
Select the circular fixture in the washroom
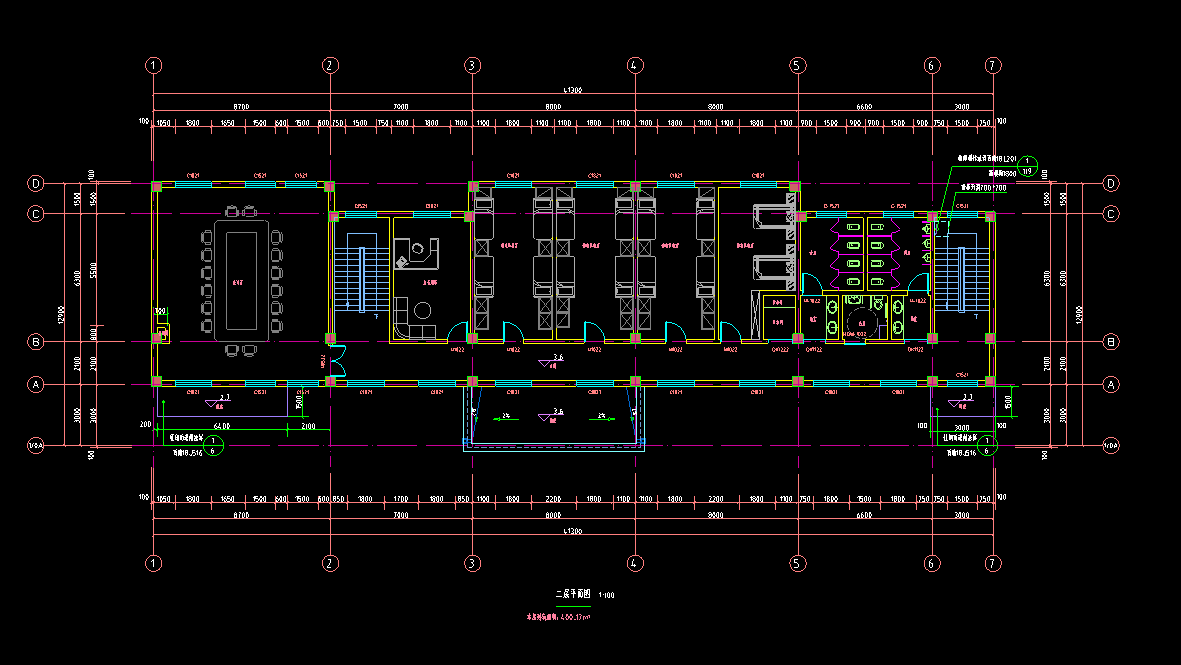tap(859, 322)
